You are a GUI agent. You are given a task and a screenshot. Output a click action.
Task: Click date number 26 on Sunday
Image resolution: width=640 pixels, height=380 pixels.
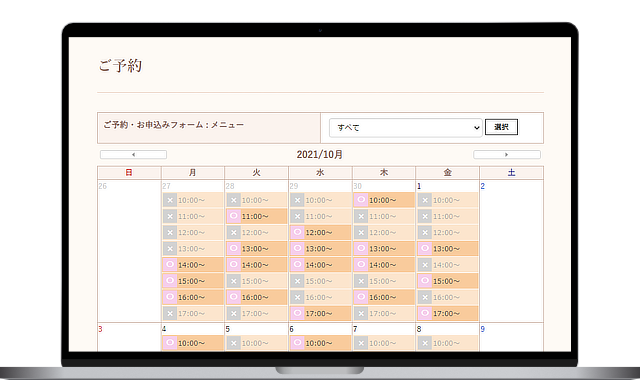(x=102, y=186)
